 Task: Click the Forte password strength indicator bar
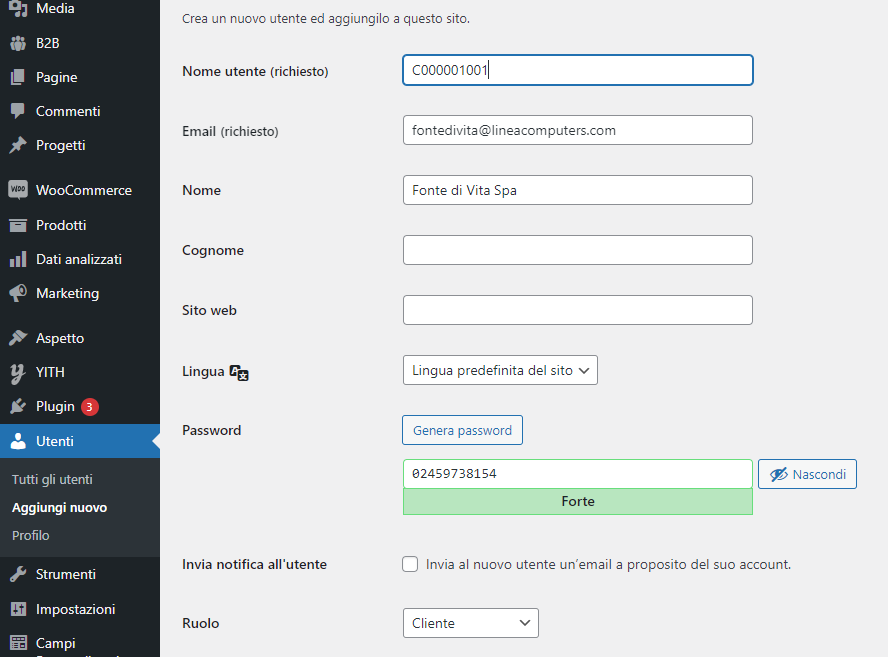577,502
